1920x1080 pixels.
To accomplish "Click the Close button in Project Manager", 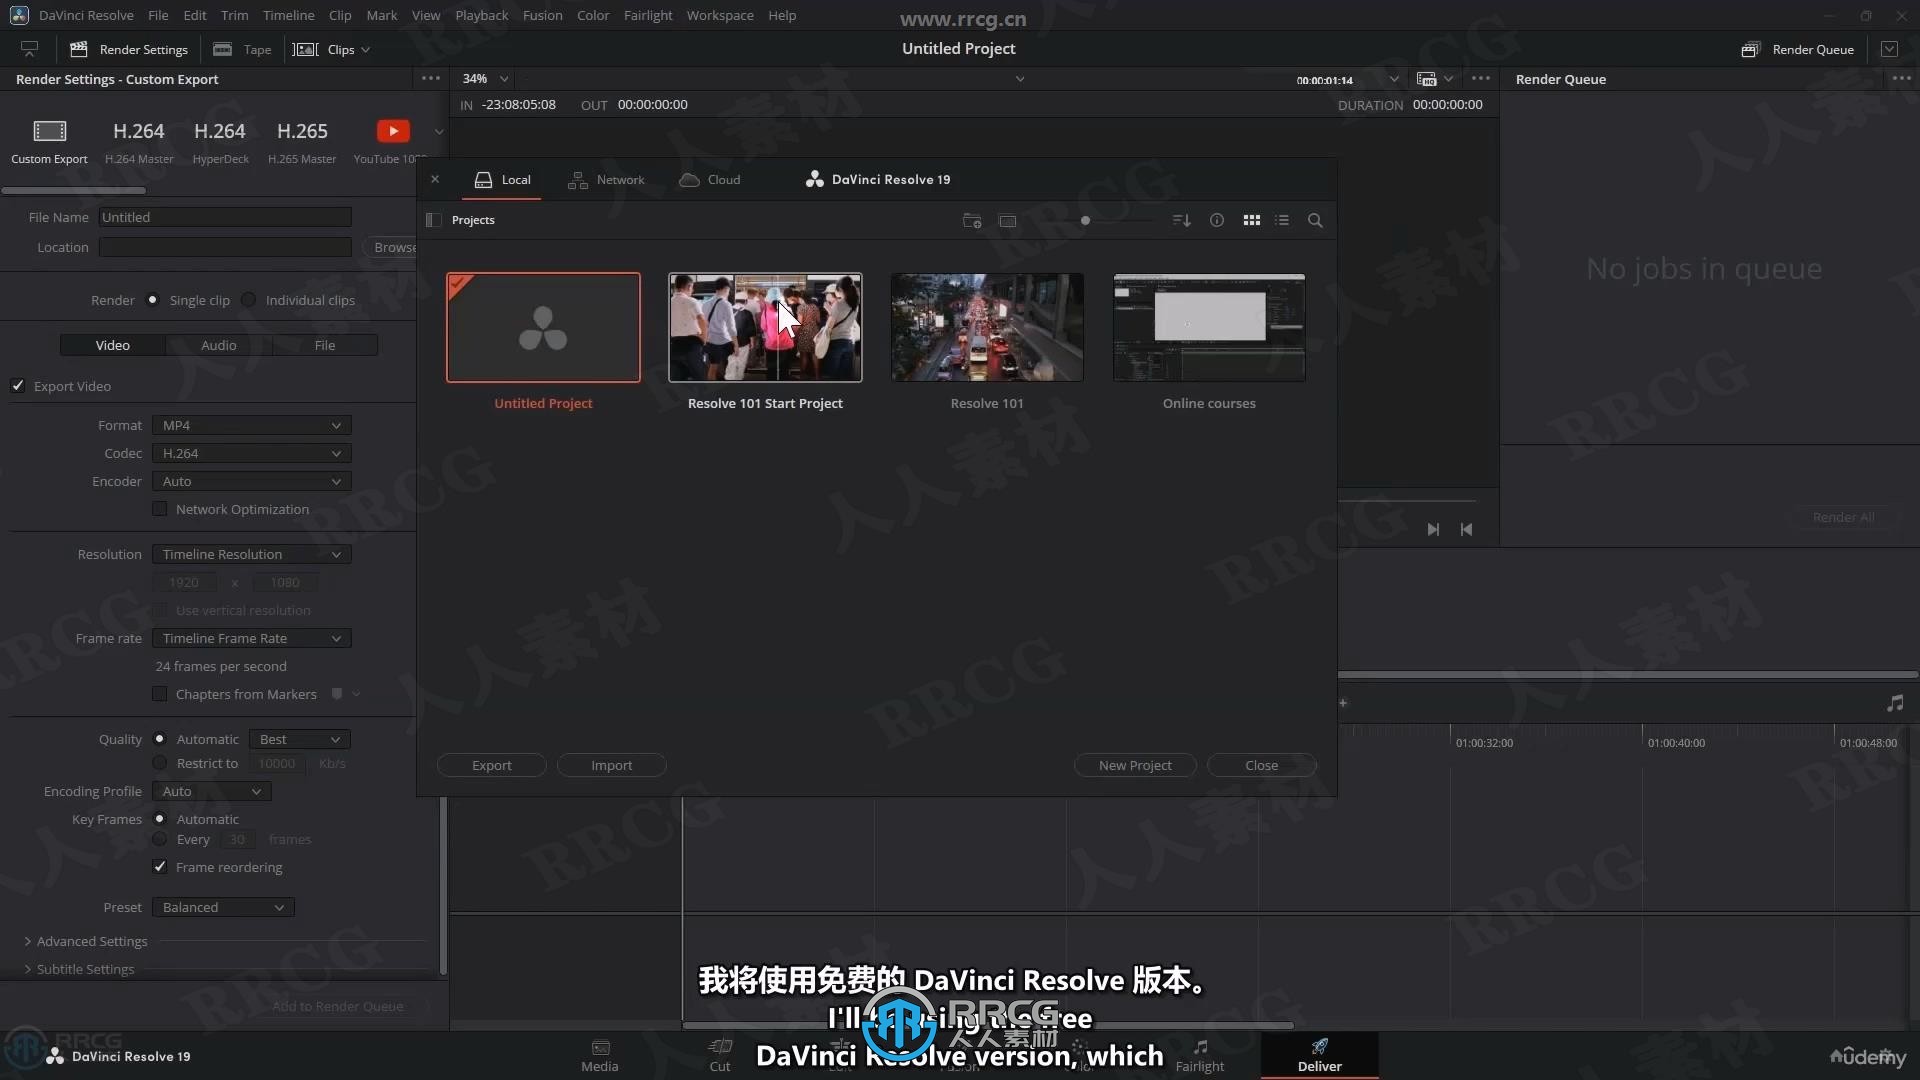I will tap(1261, 765).
